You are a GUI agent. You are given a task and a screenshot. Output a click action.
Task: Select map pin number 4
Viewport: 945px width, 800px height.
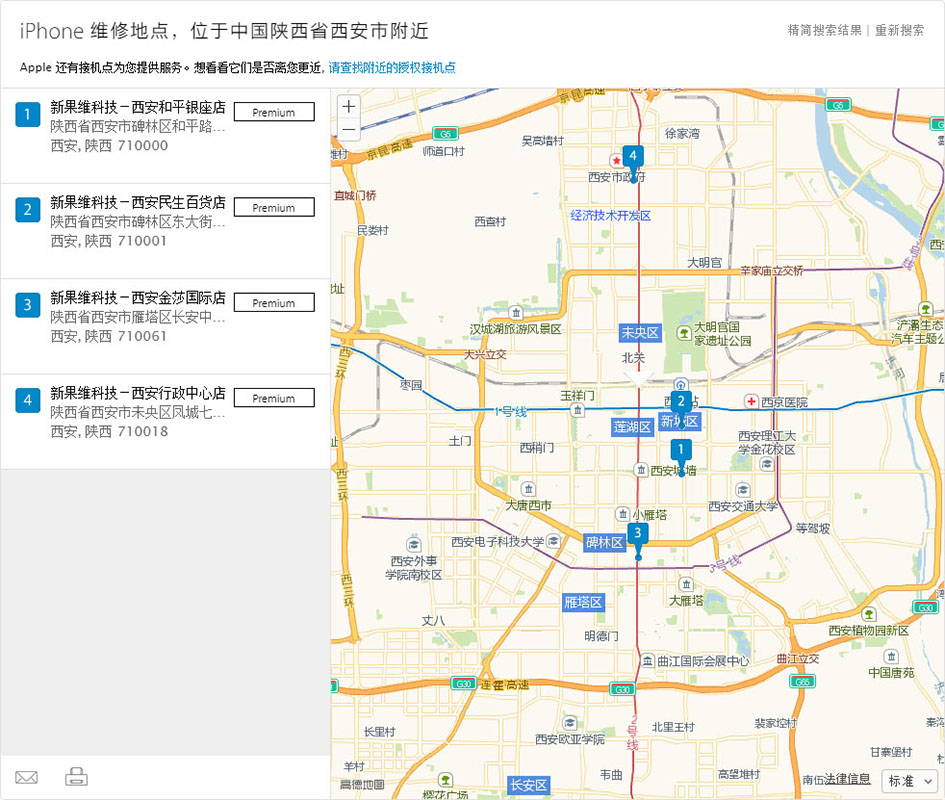633,157
